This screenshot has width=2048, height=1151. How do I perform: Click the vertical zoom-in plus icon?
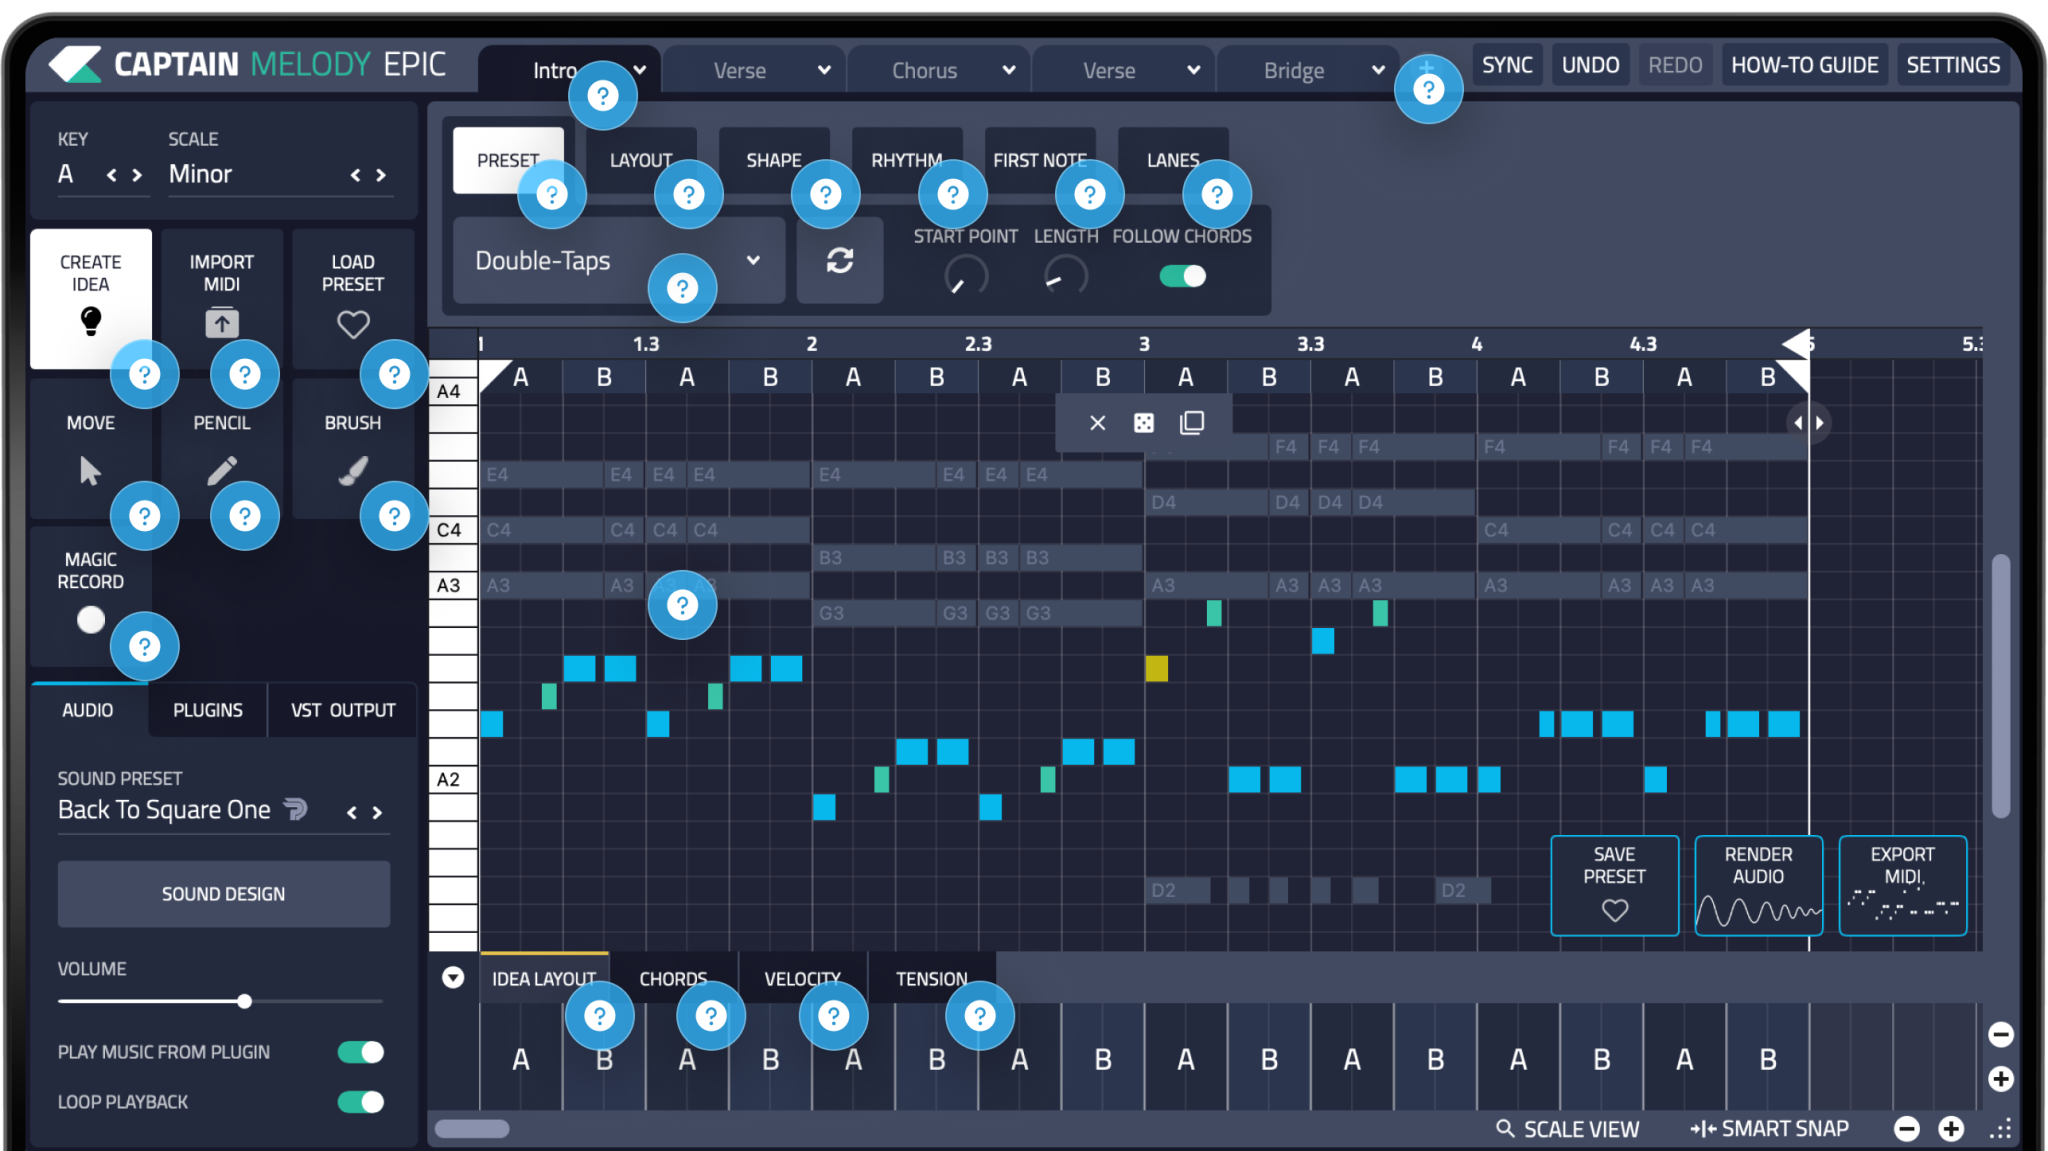tap(2001, 1079)
